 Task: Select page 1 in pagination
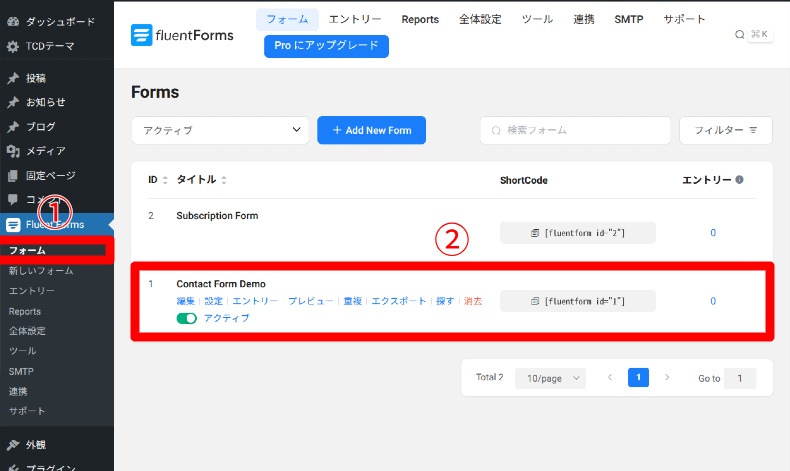tap(638, 377)
